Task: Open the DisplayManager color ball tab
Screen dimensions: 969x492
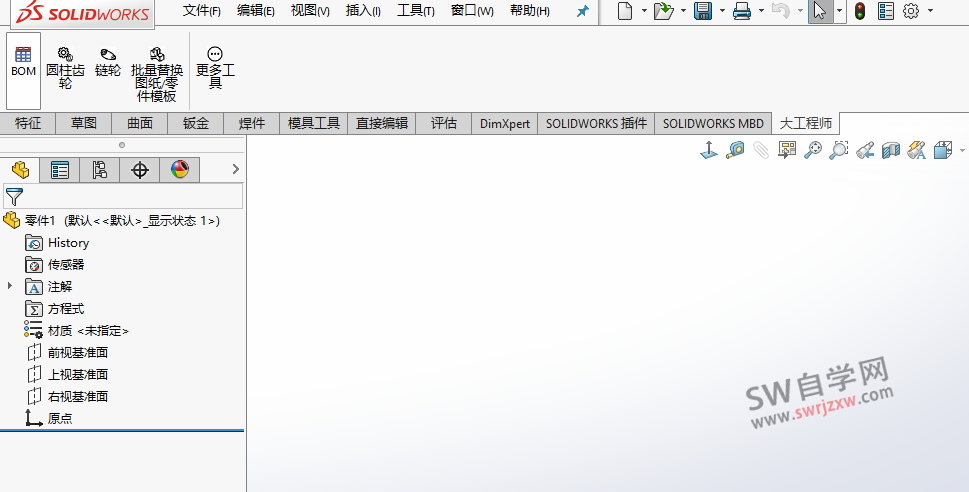Action: click(x=180, y=170)
